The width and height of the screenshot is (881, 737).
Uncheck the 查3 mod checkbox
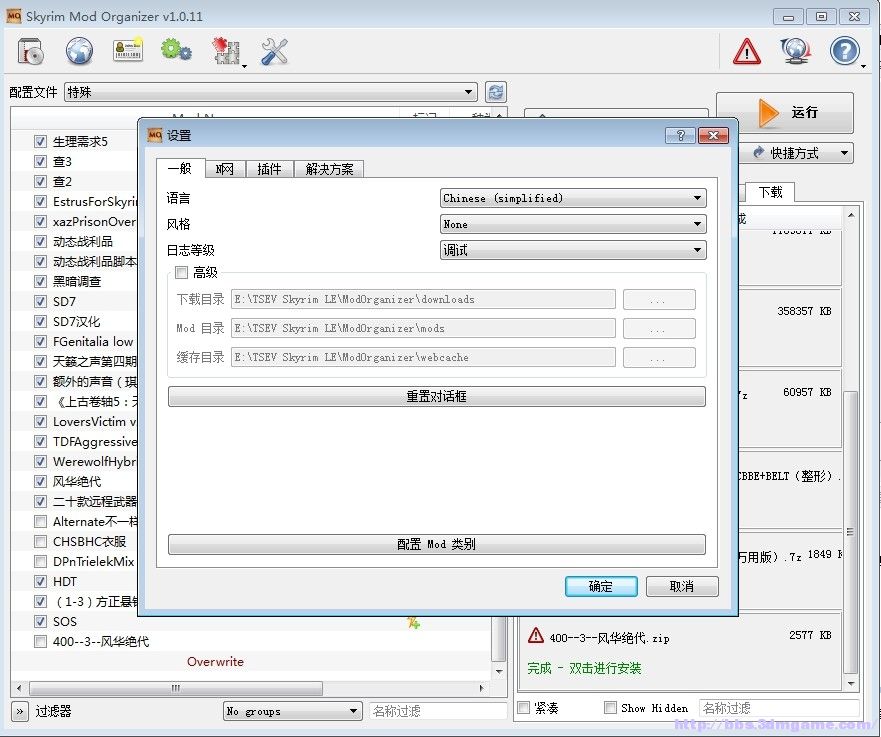40,161
